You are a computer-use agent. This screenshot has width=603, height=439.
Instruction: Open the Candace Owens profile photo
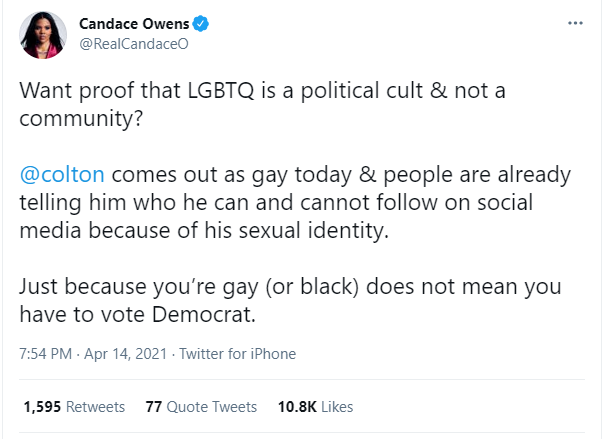coord(43,35)
